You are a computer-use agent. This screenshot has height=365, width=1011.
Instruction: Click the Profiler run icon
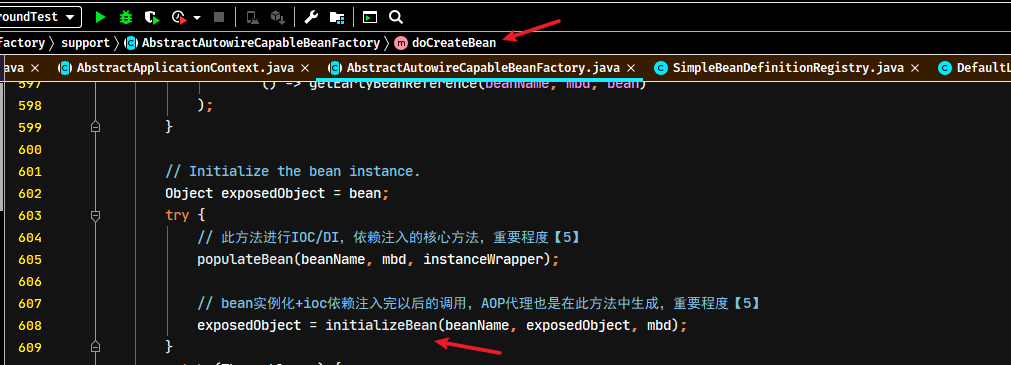click(x=180, y=17)
